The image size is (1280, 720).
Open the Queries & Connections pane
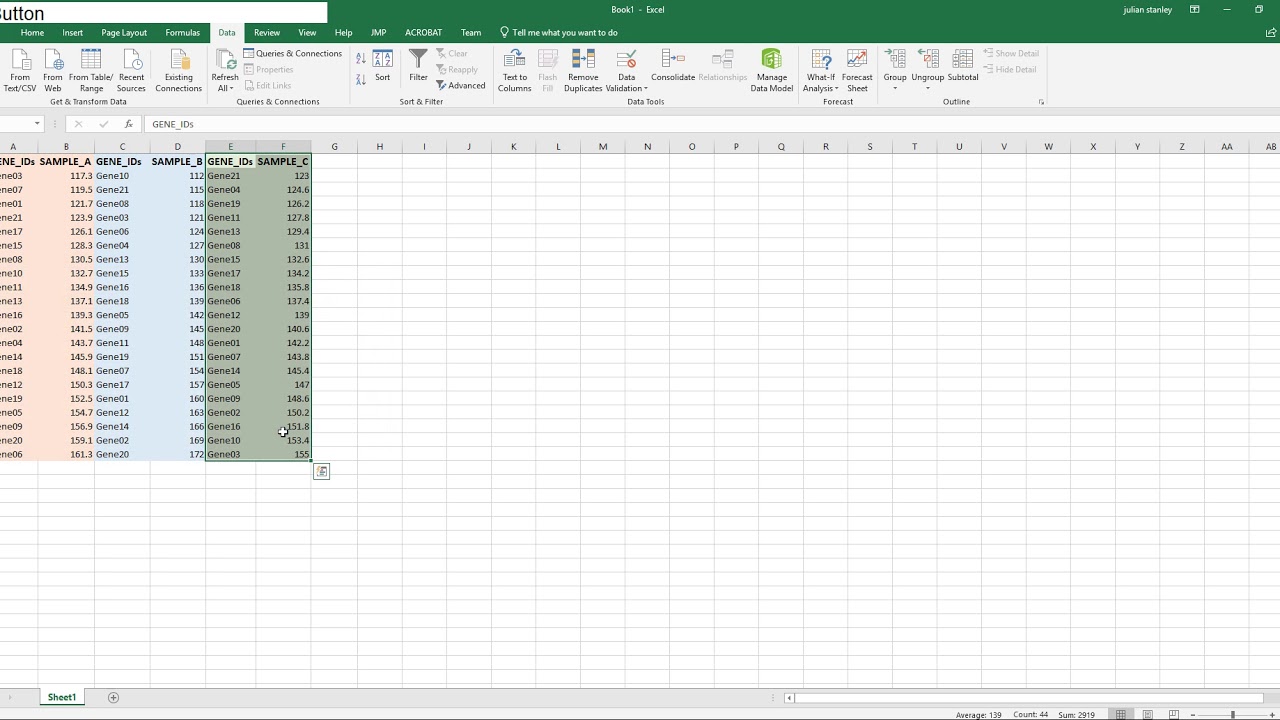point(293,53)
